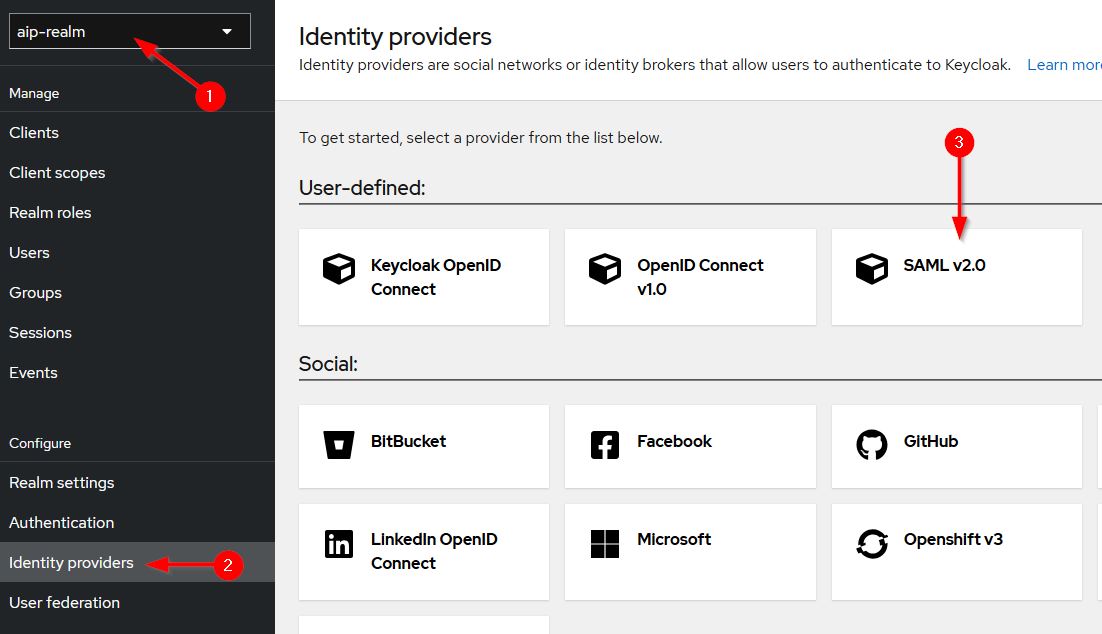
Task: Select the Microsoft provider label
Action: 674,539
